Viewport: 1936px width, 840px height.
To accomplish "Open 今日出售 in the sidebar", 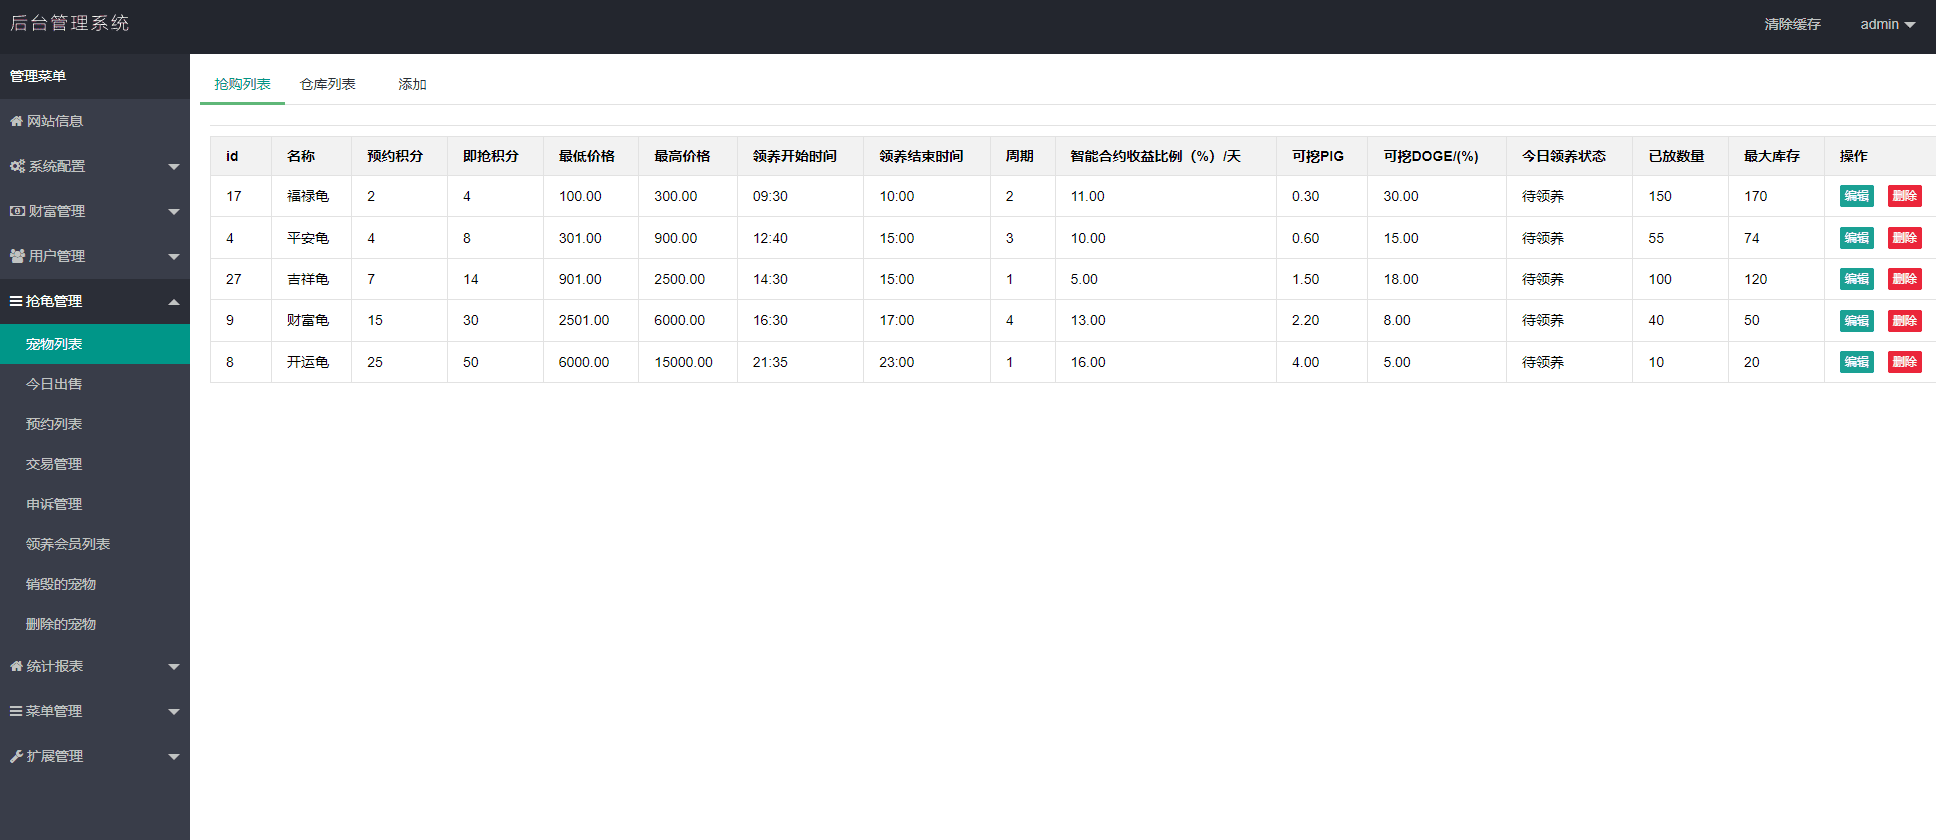I will coord(54,384).
